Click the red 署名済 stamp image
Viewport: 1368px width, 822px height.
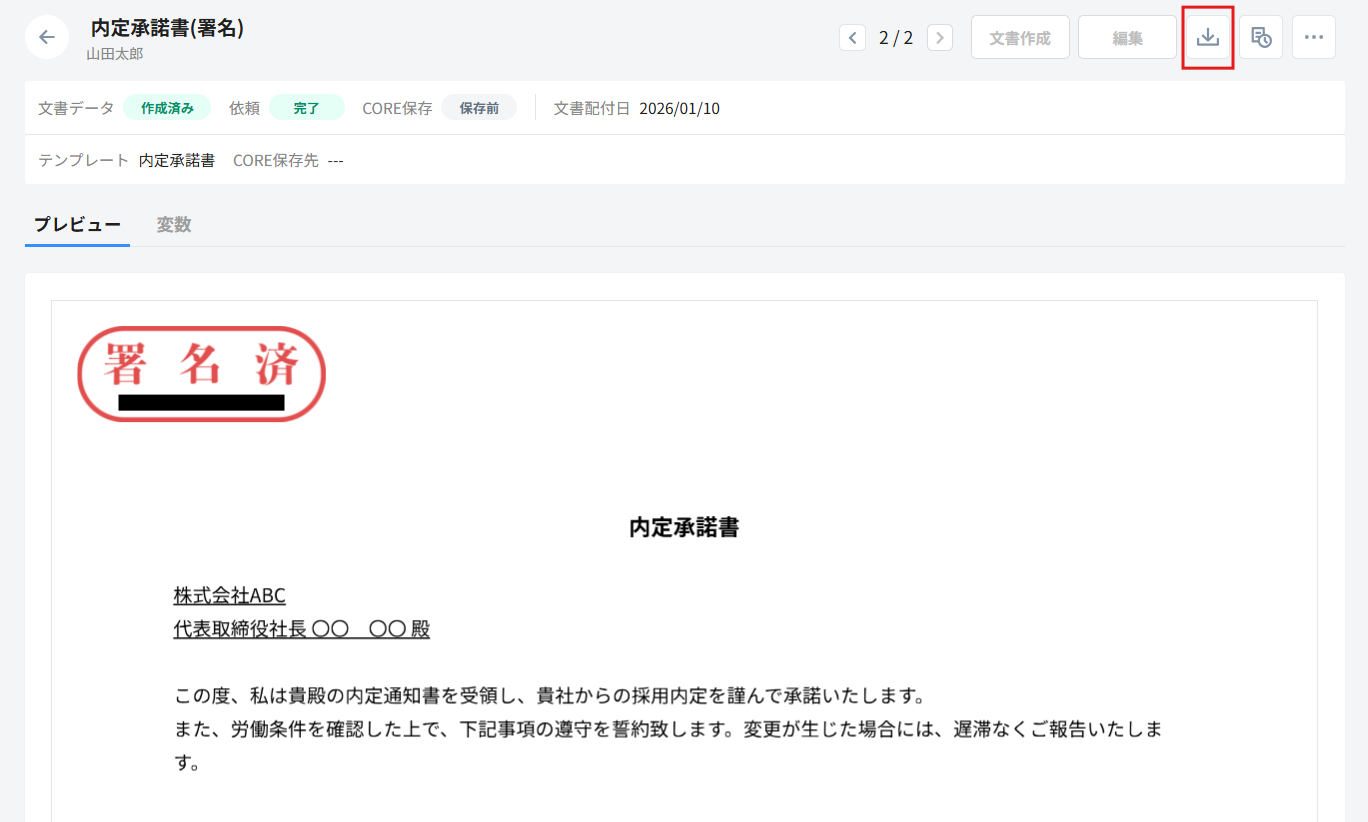202,373
